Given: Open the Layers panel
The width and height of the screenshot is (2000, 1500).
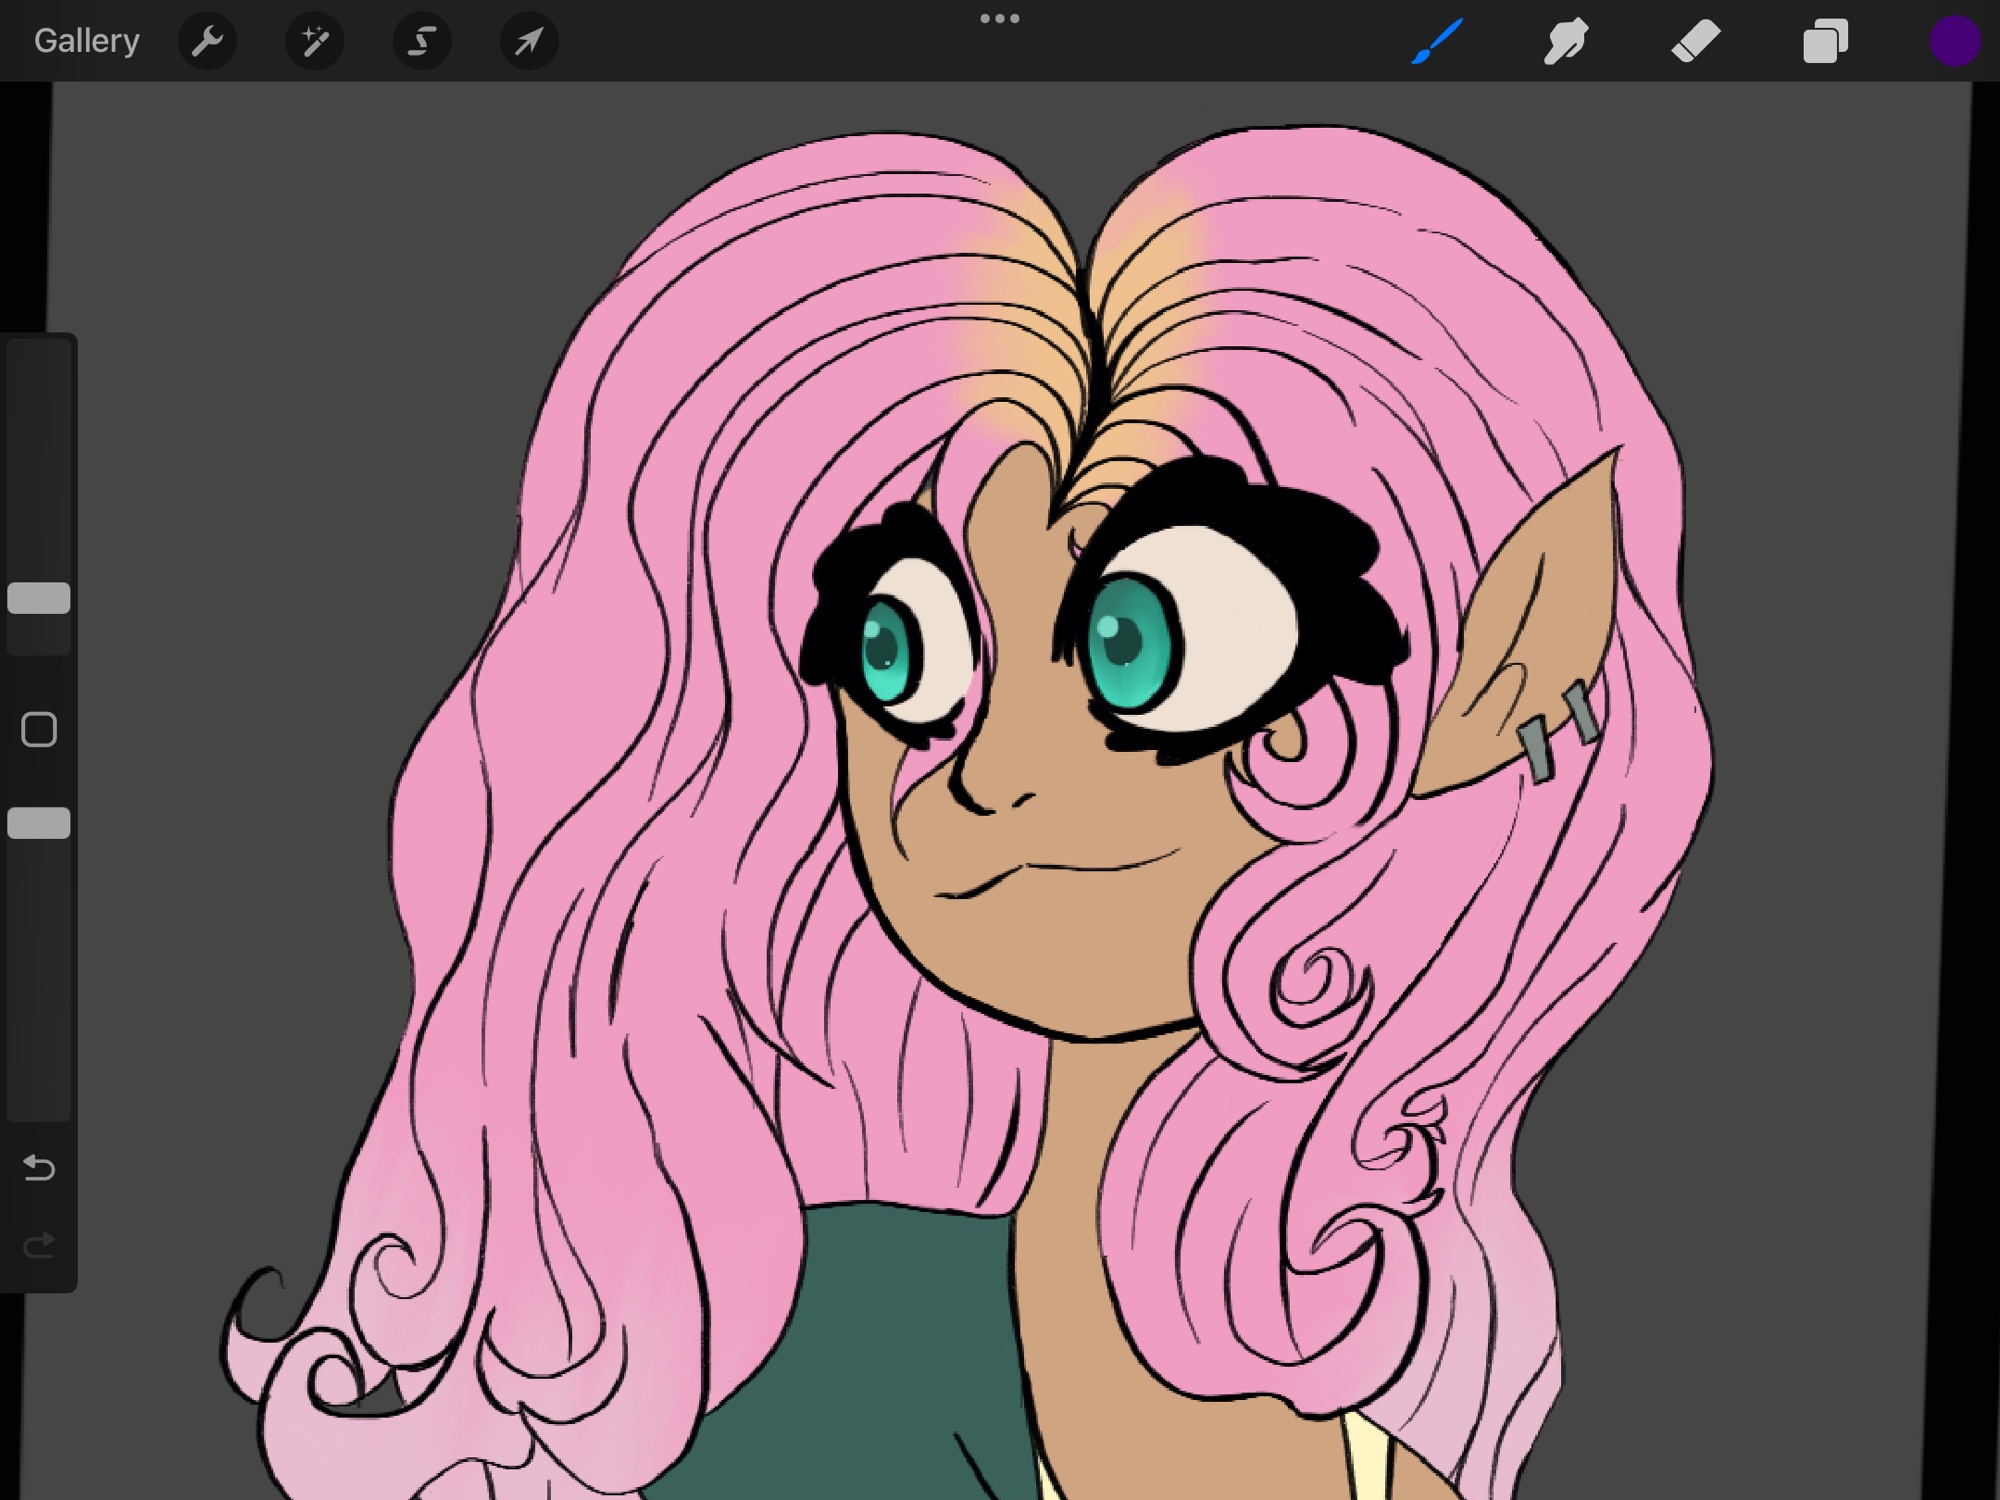Looking at the screenshot, I should 1825,41.
